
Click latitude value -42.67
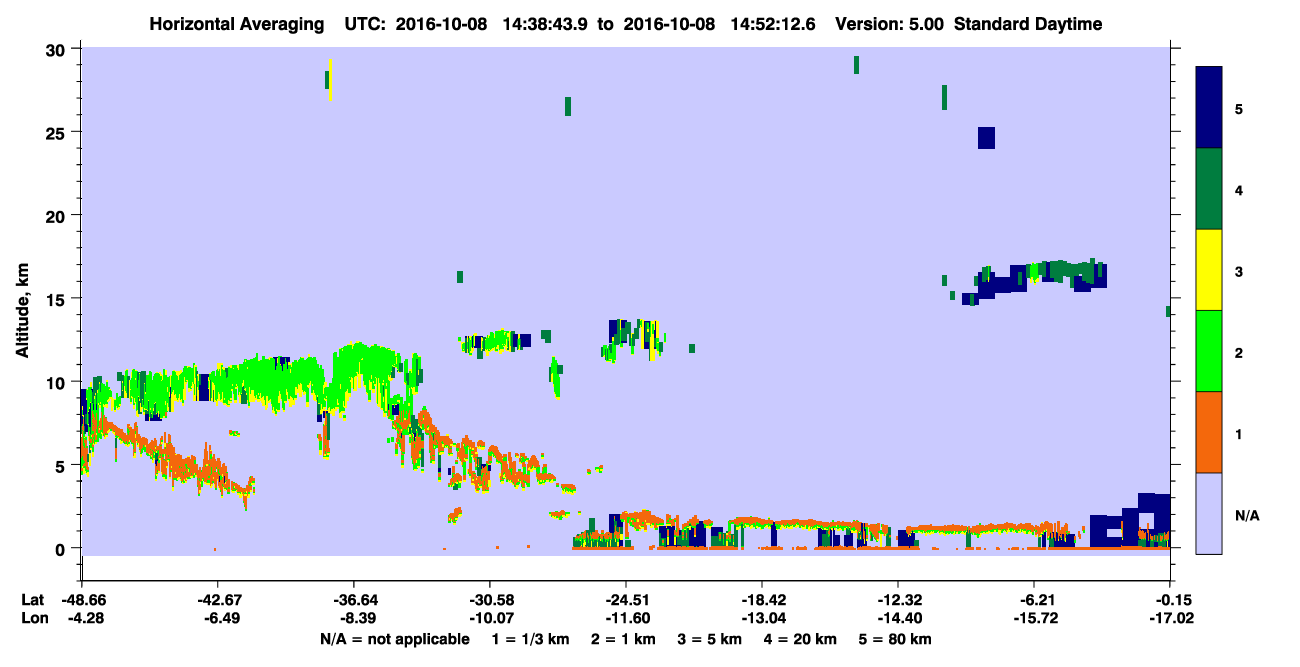(x=217, y=600)
